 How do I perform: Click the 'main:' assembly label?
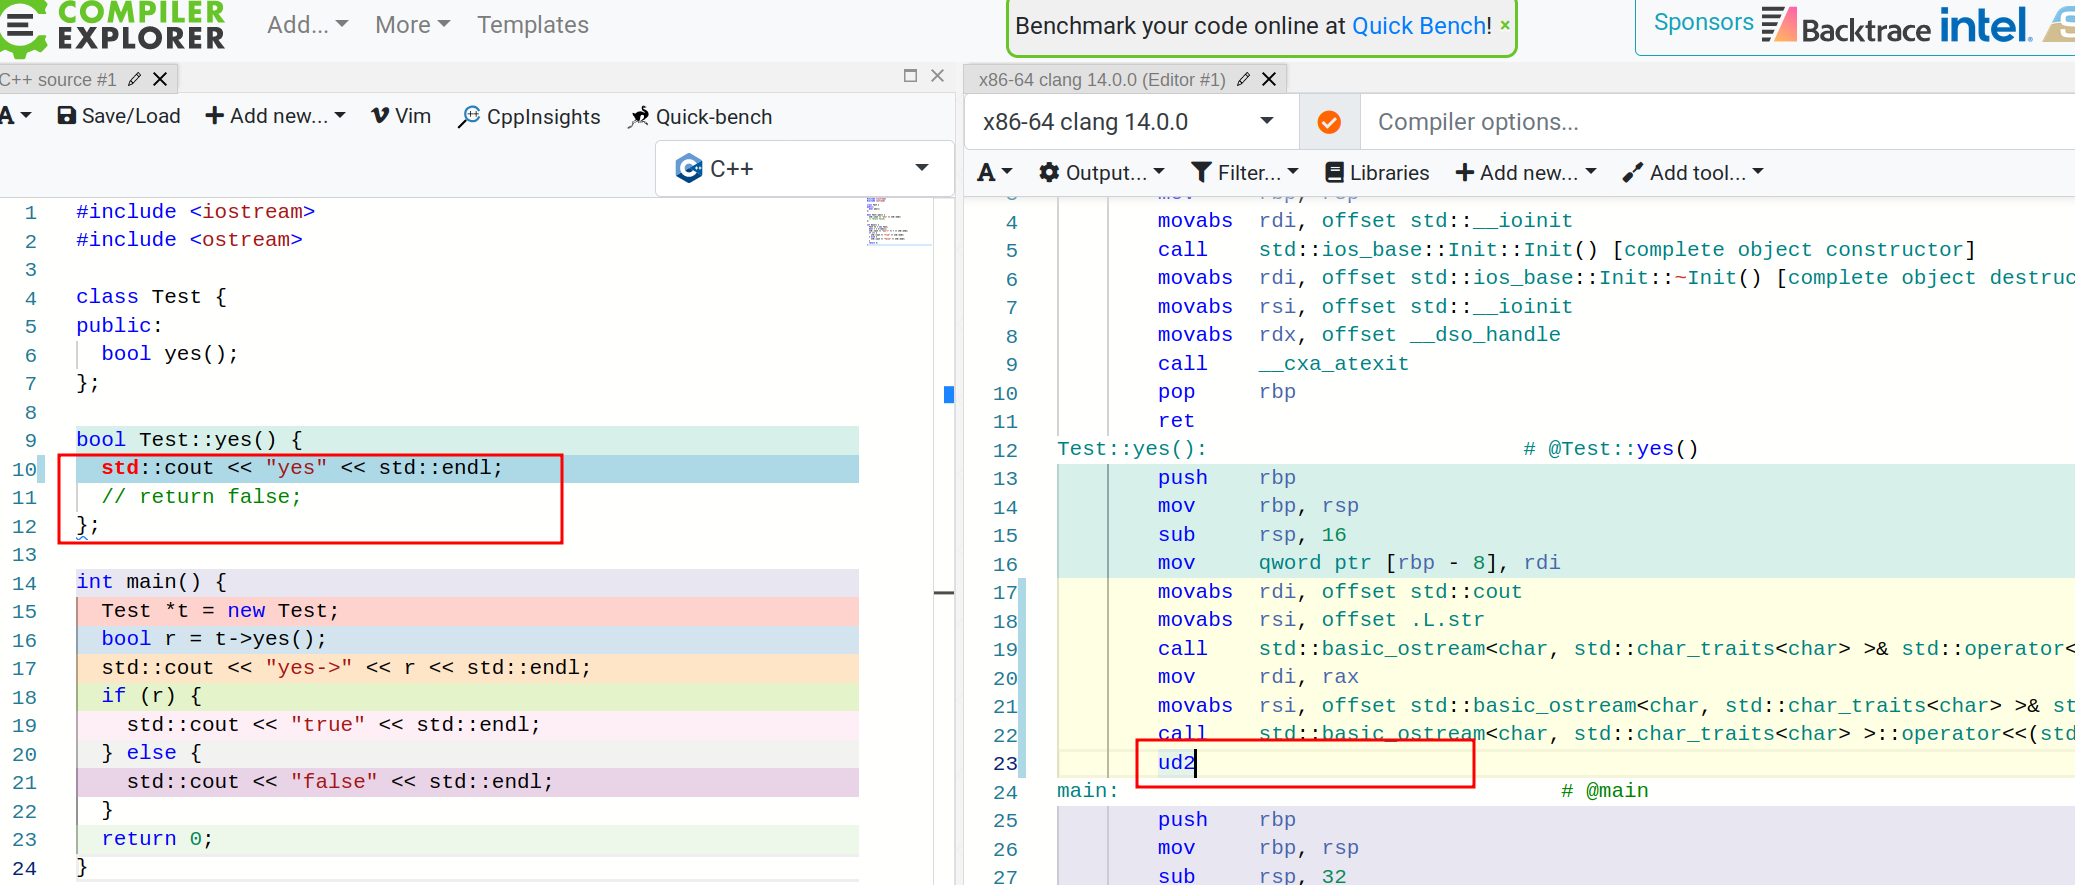1088,791
